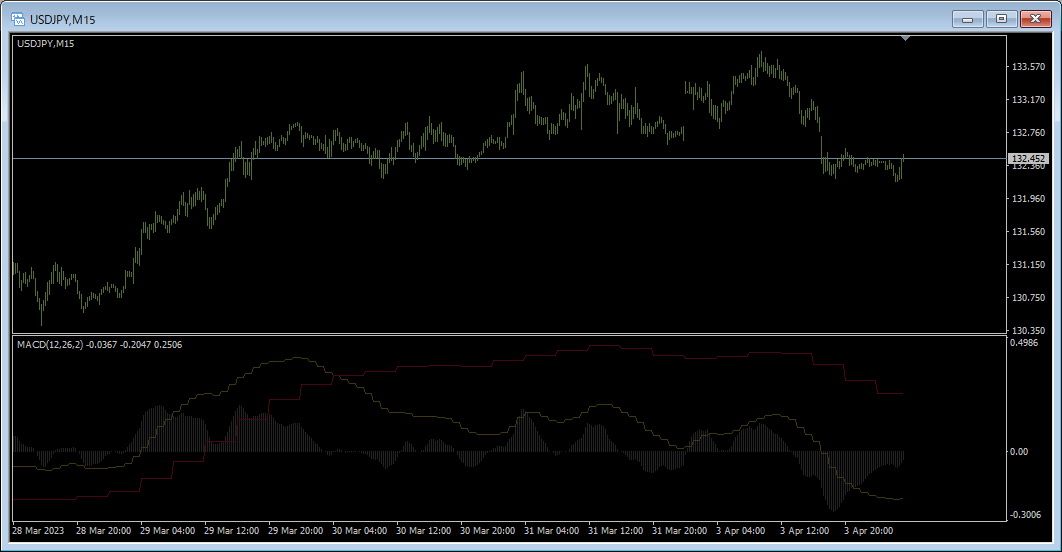
Task: Click the -0.3006 MACD scale value
Action: (1025, 515)
